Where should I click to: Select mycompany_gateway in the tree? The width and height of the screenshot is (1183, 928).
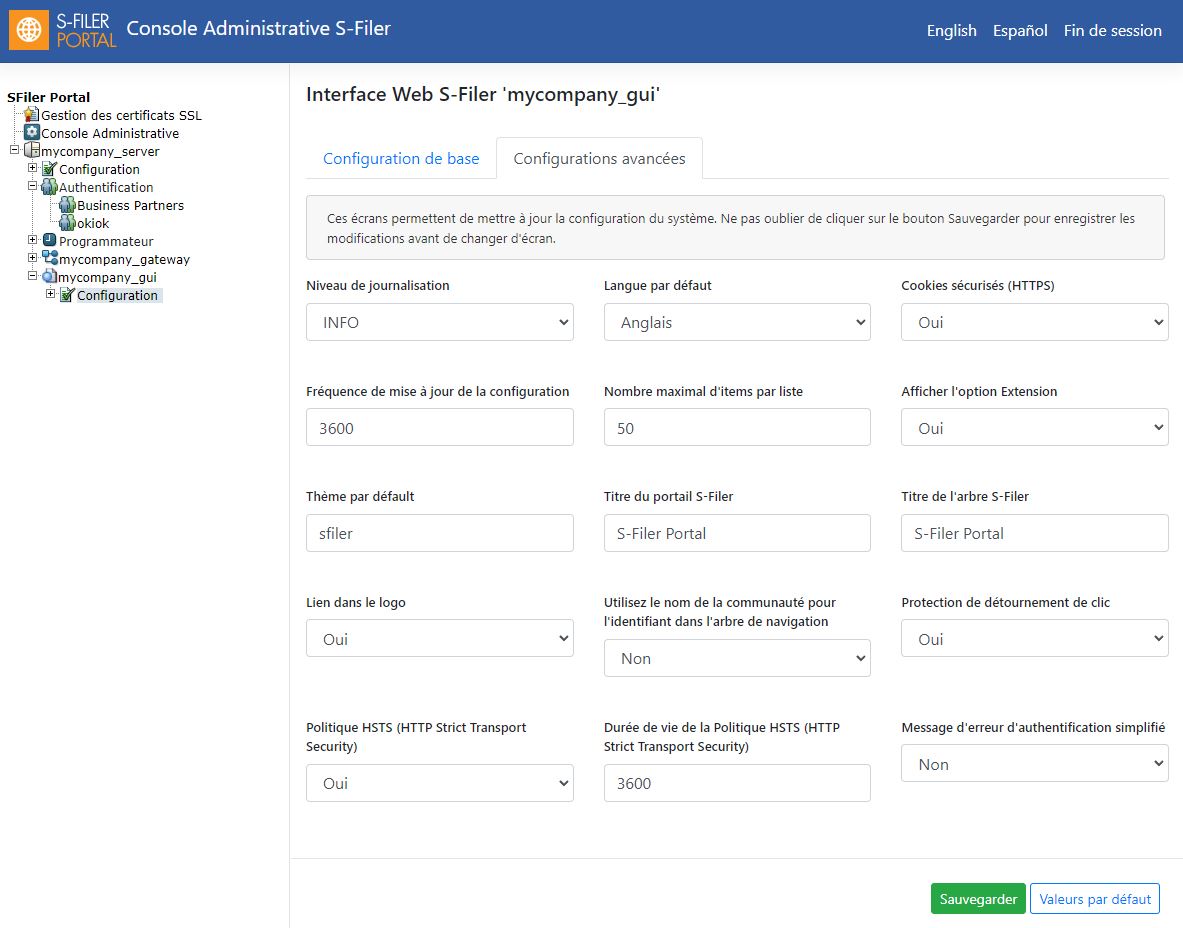pyautogui.click(x=124, y=260)
